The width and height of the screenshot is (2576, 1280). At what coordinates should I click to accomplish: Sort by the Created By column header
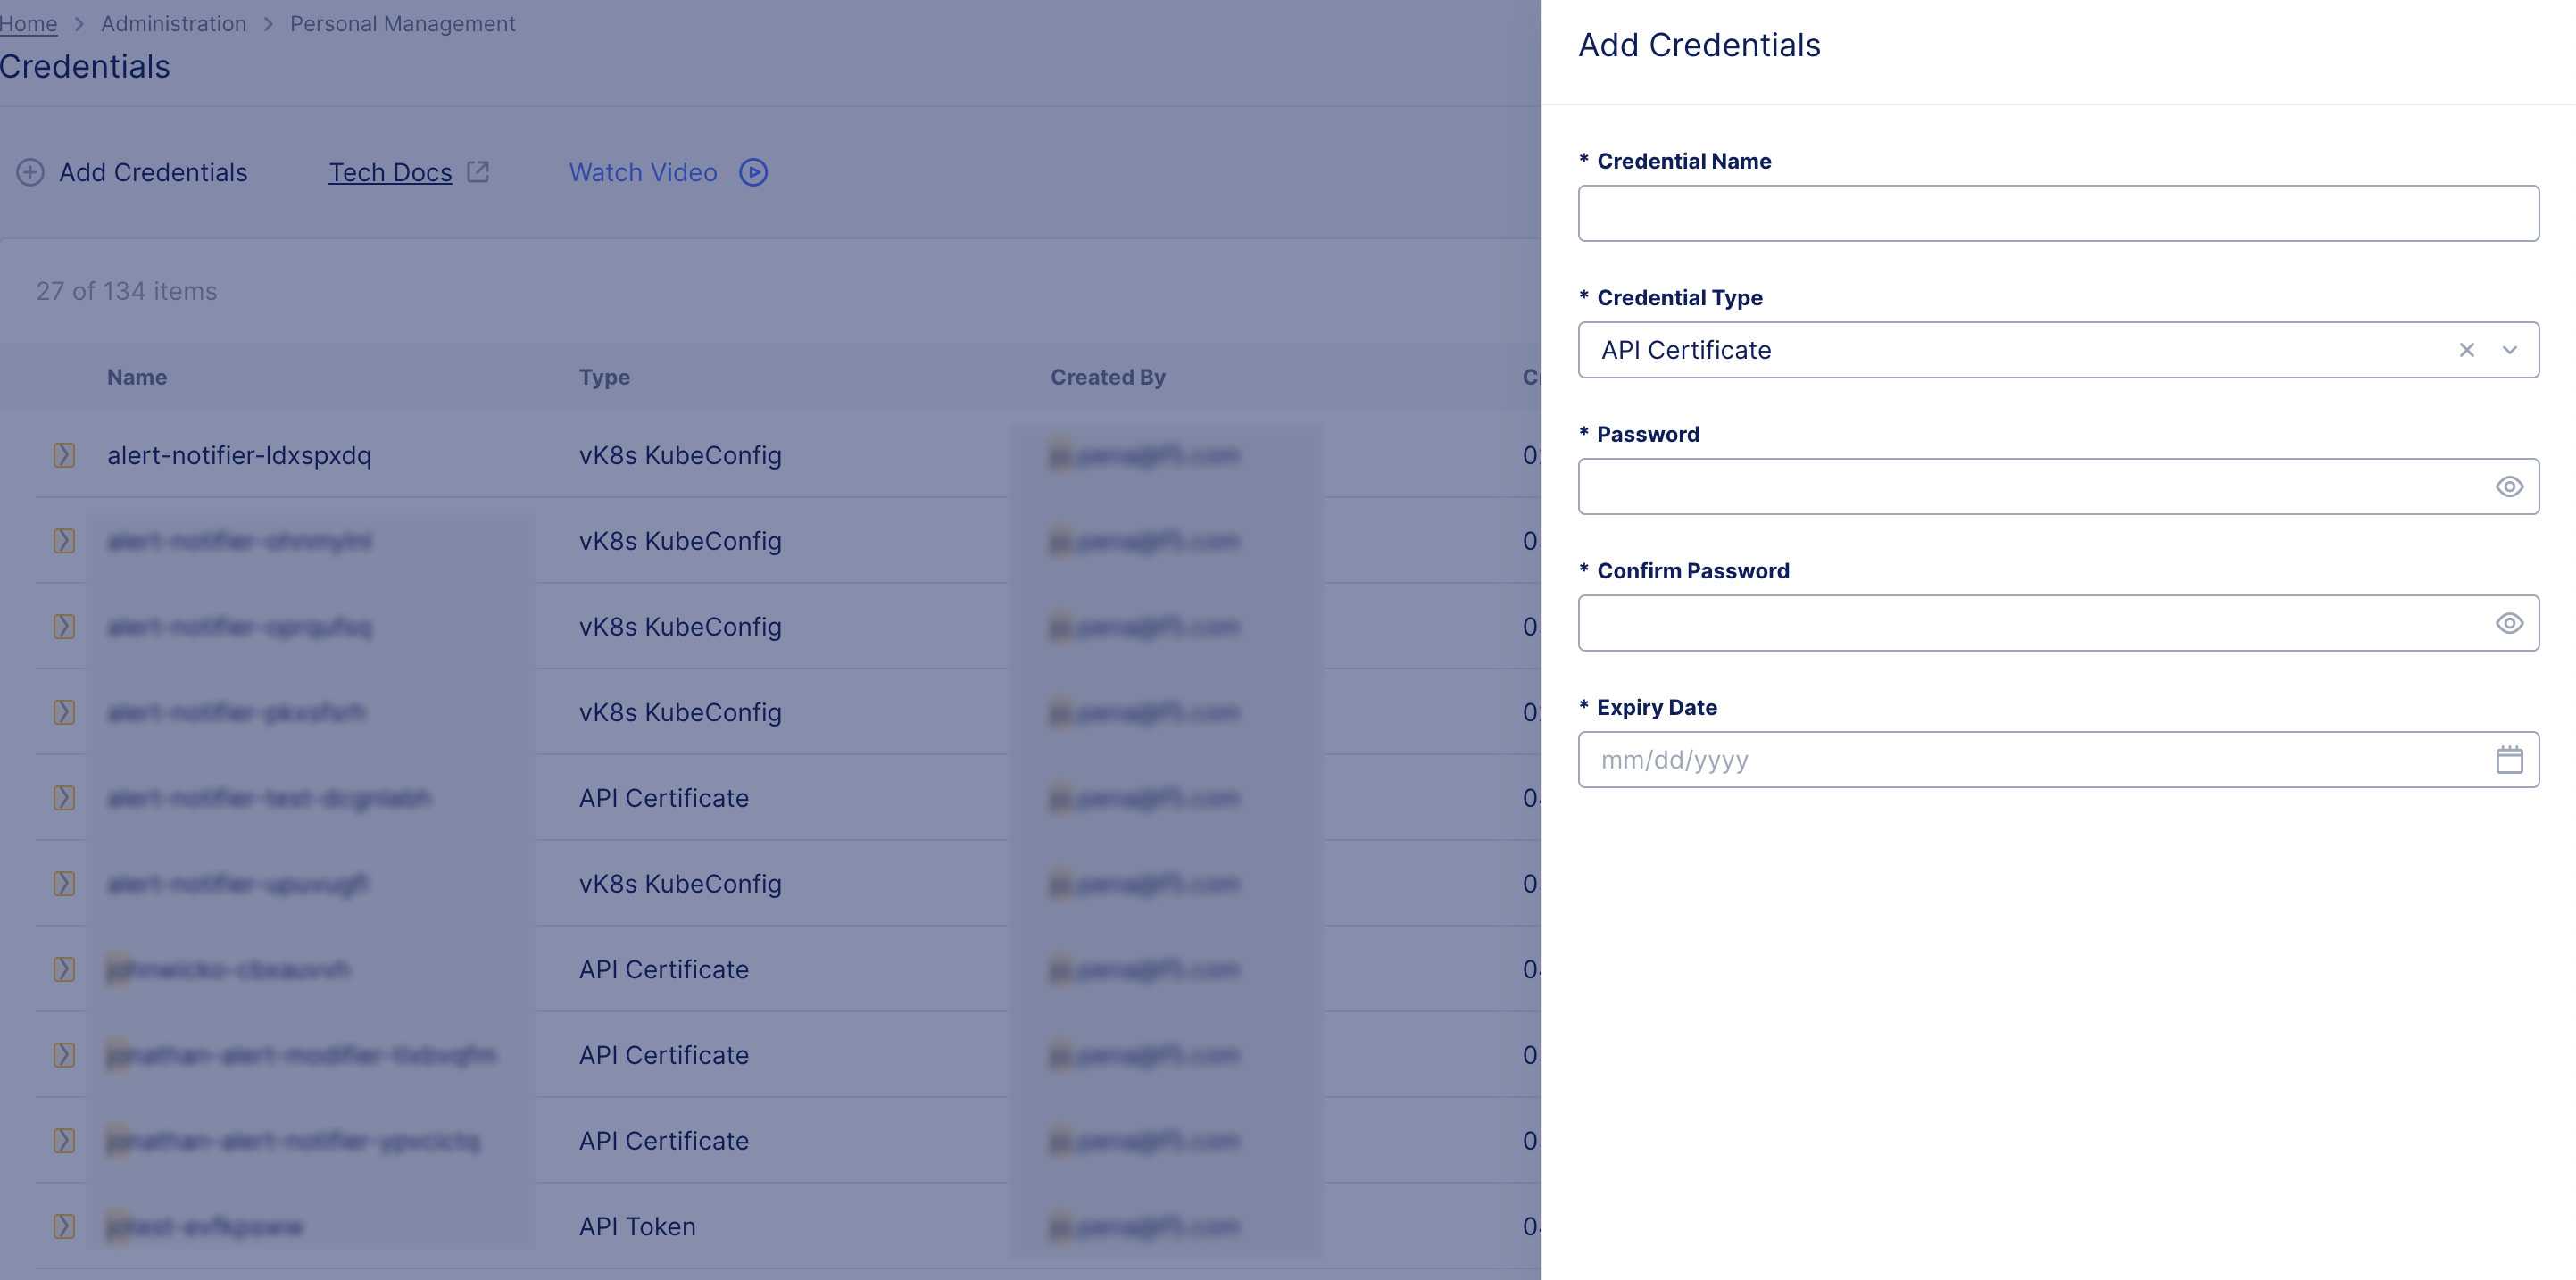[1107, 377]
